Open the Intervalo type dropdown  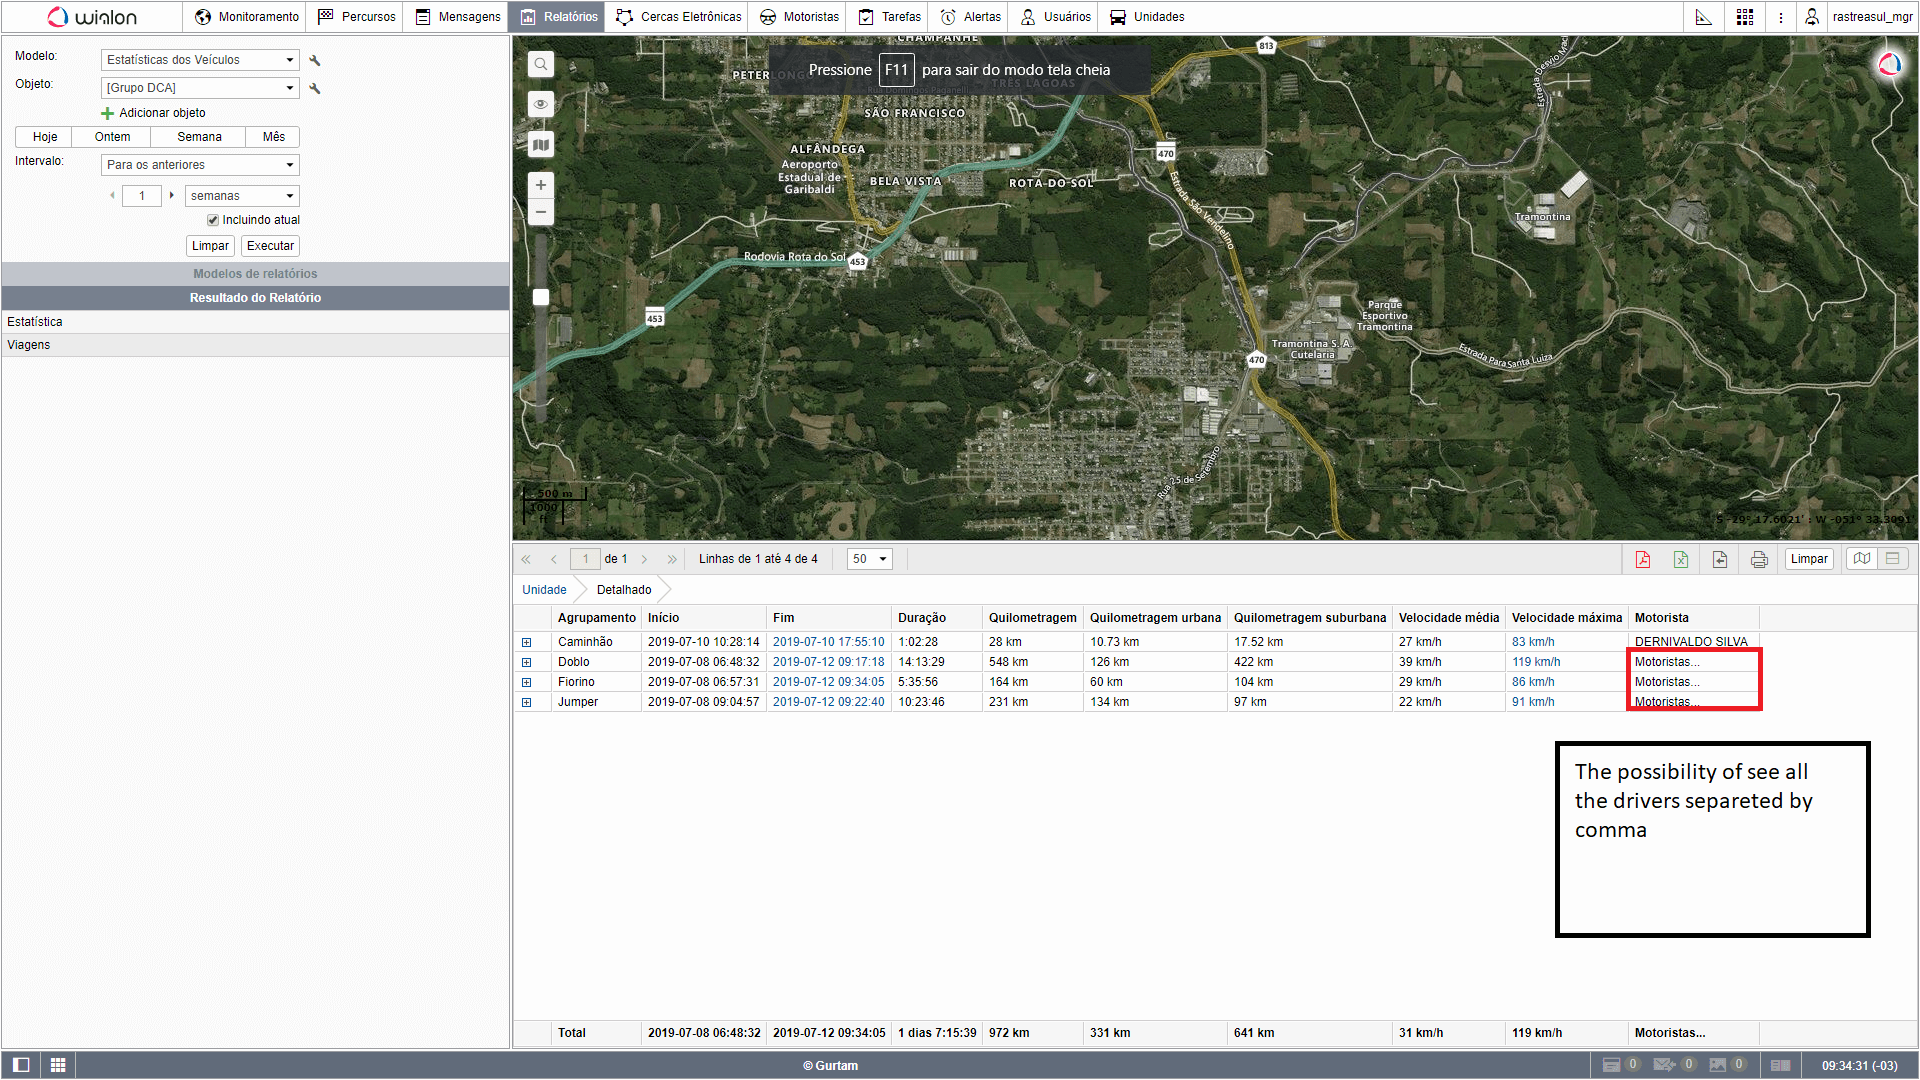(x=200, y=165)
